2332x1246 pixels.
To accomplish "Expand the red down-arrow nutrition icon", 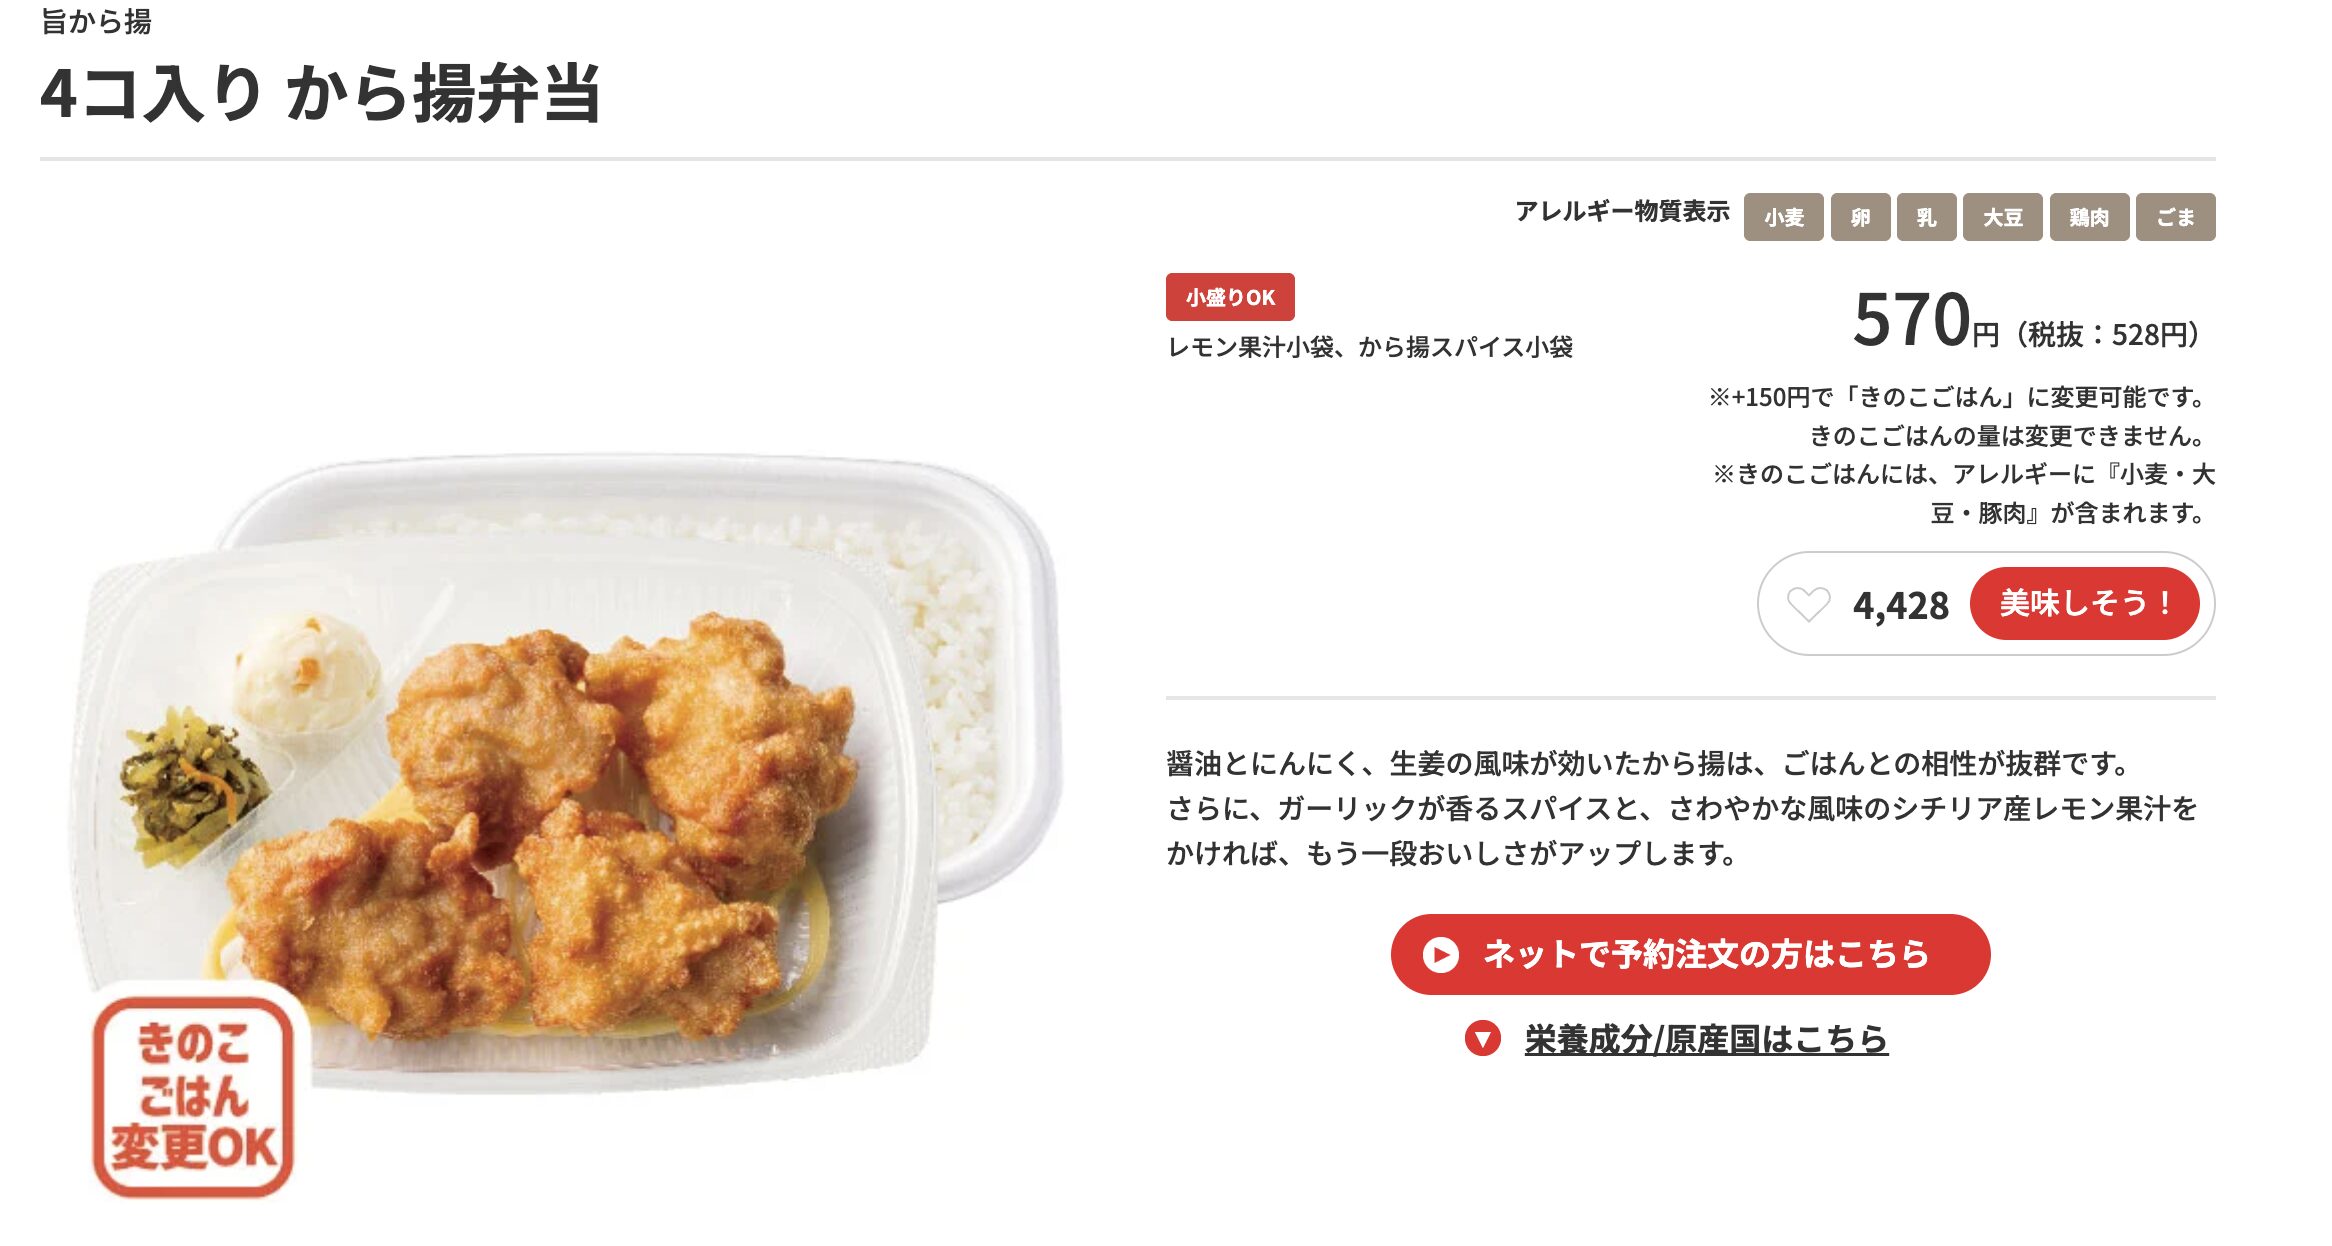I will (x=1482, y=1039).
